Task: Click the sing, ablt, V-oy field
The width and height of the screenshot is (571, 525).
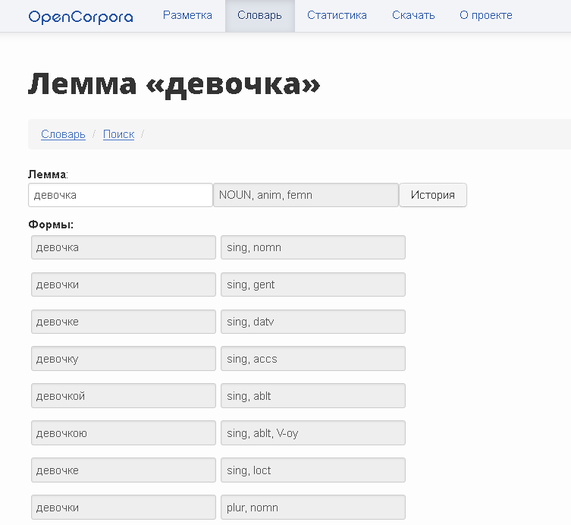Action: 313,433
